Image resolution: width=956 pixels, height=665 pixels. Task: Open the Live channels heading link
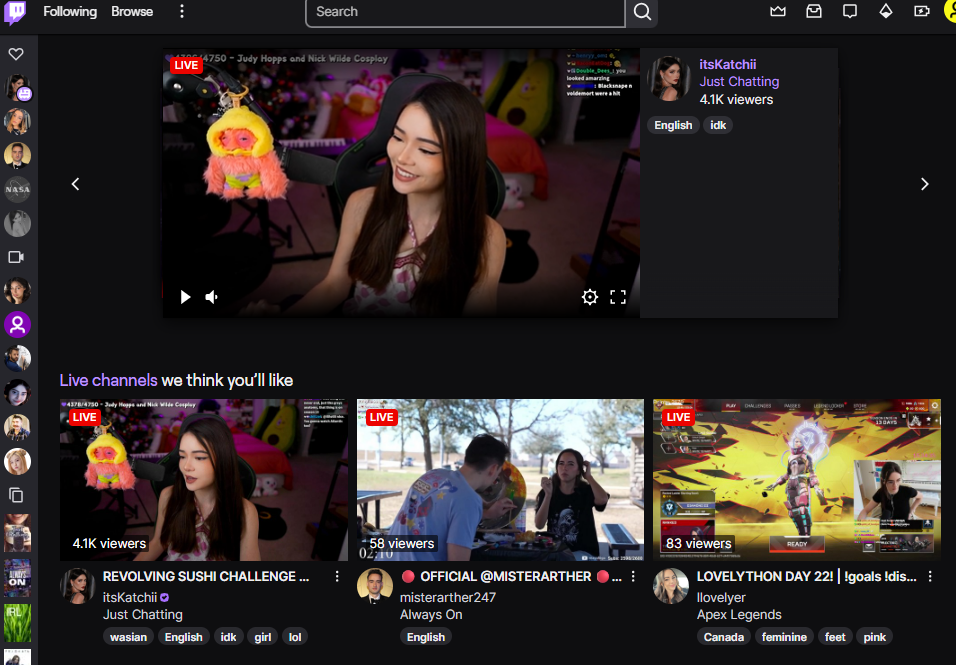(109, 380)
